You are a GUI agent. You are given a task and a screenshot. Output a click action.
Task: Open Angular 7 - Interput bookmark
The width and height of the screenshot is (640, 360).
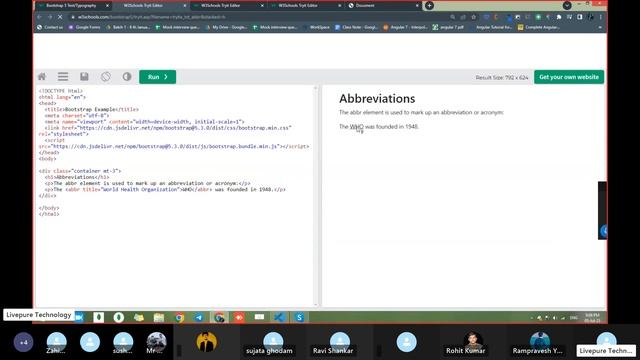[405, 27]
